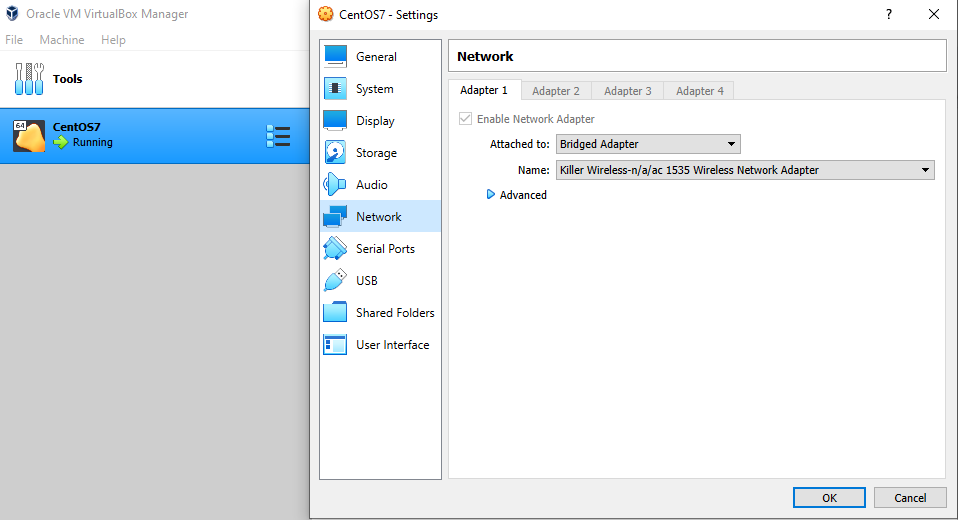Open Storage disk icon
Screen dimensions: 958x520
coord(335,153)
